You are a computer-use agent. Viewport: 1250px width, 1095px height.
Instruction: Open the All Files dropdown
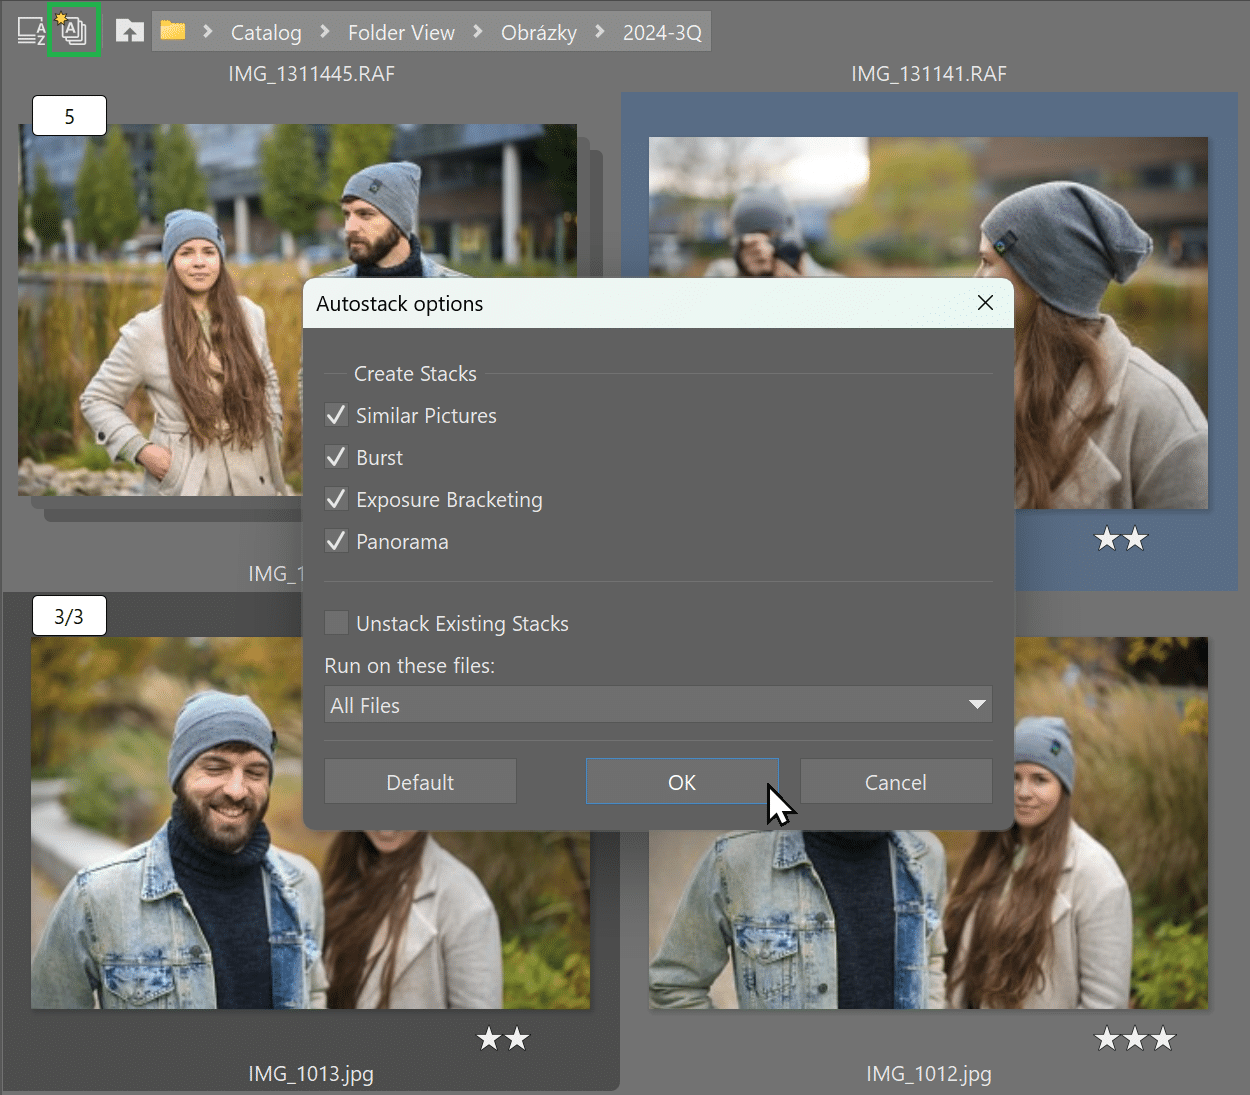point(658,705)
